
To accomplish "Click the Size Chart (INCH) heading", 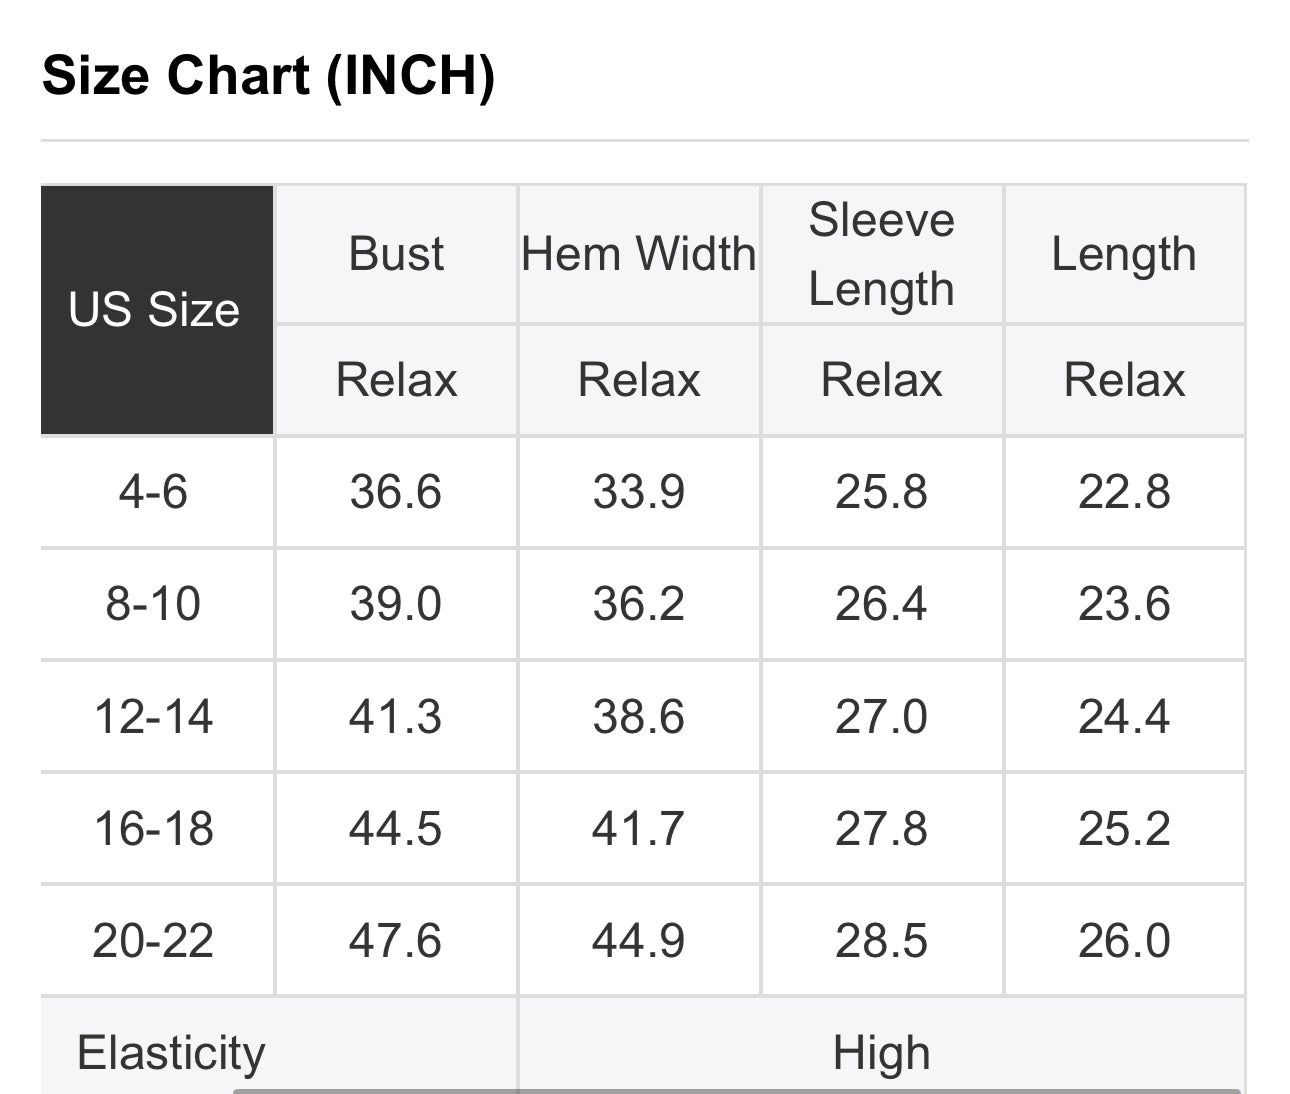I will [x=269, y=76].
